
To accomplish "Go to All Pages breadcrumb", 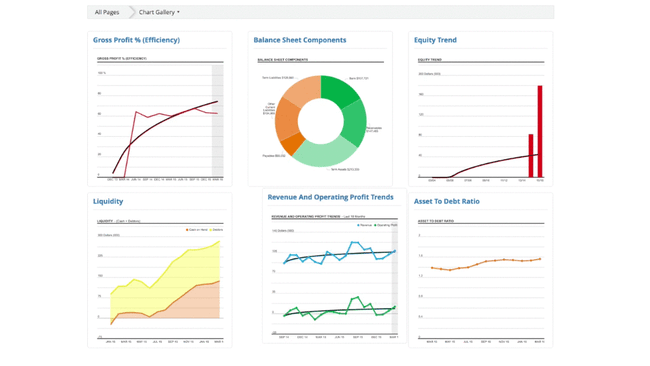I will 107,12.
